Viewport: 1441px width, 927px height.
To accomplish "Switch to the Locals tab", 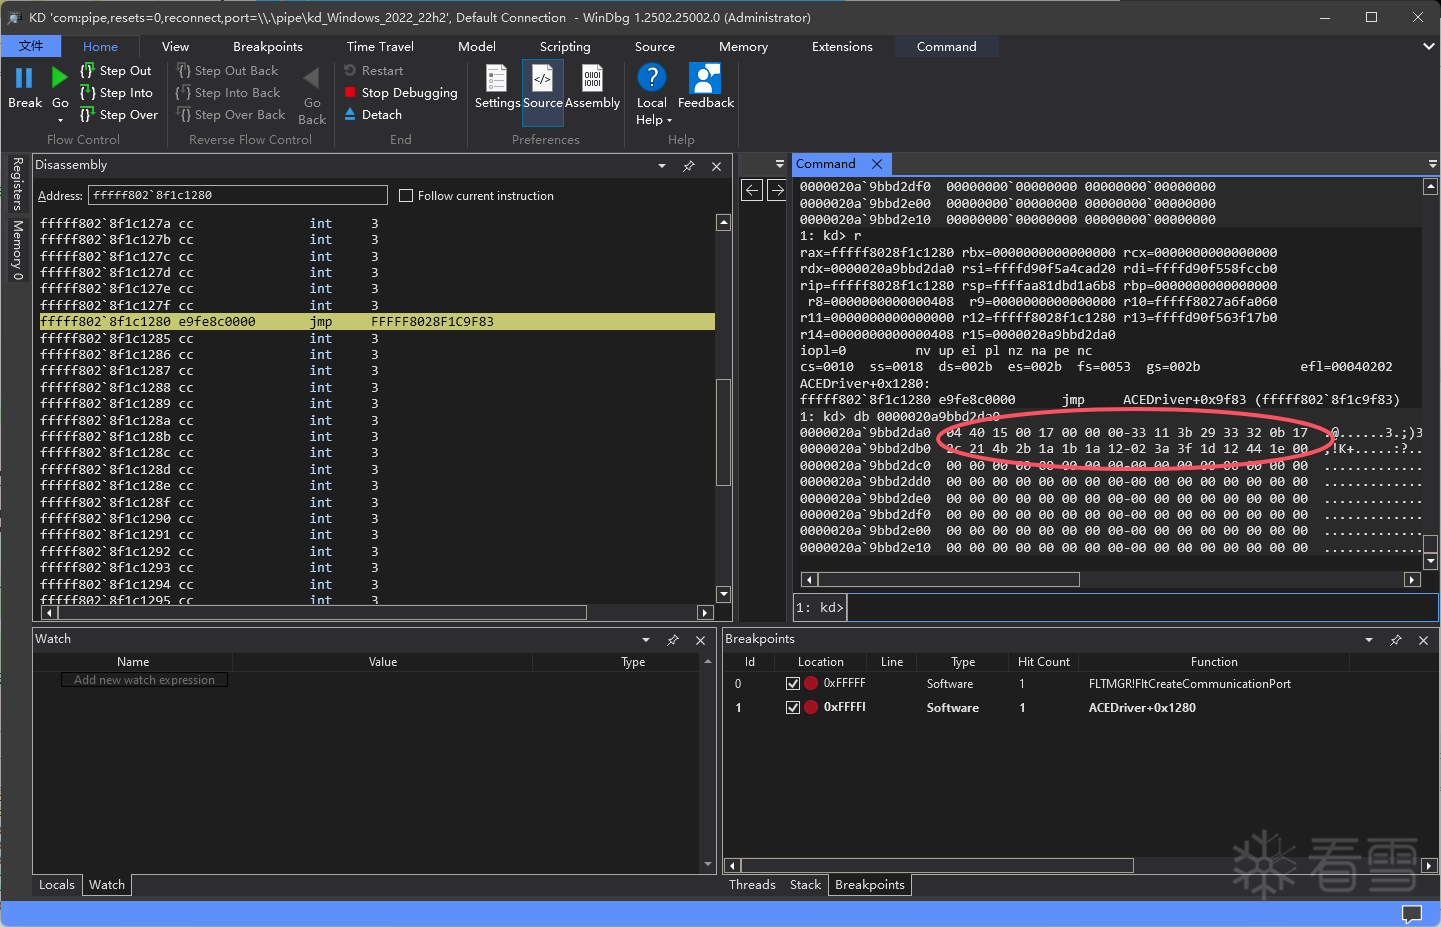I will click(x=57, y=885).
